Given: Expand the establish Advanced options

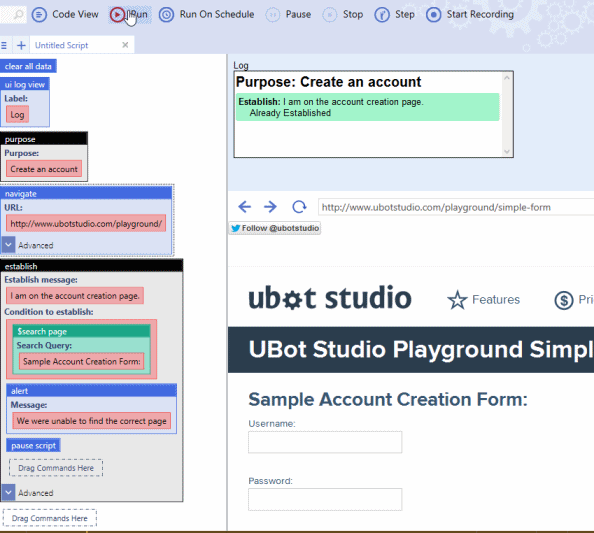Looking at the screenshot, I should [8, 492].
